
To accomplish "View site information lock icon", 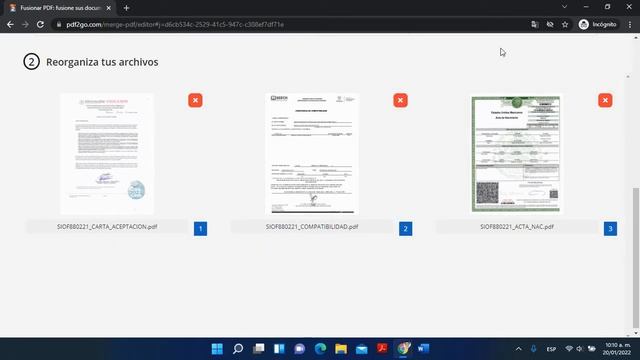I will coord(59,24).
